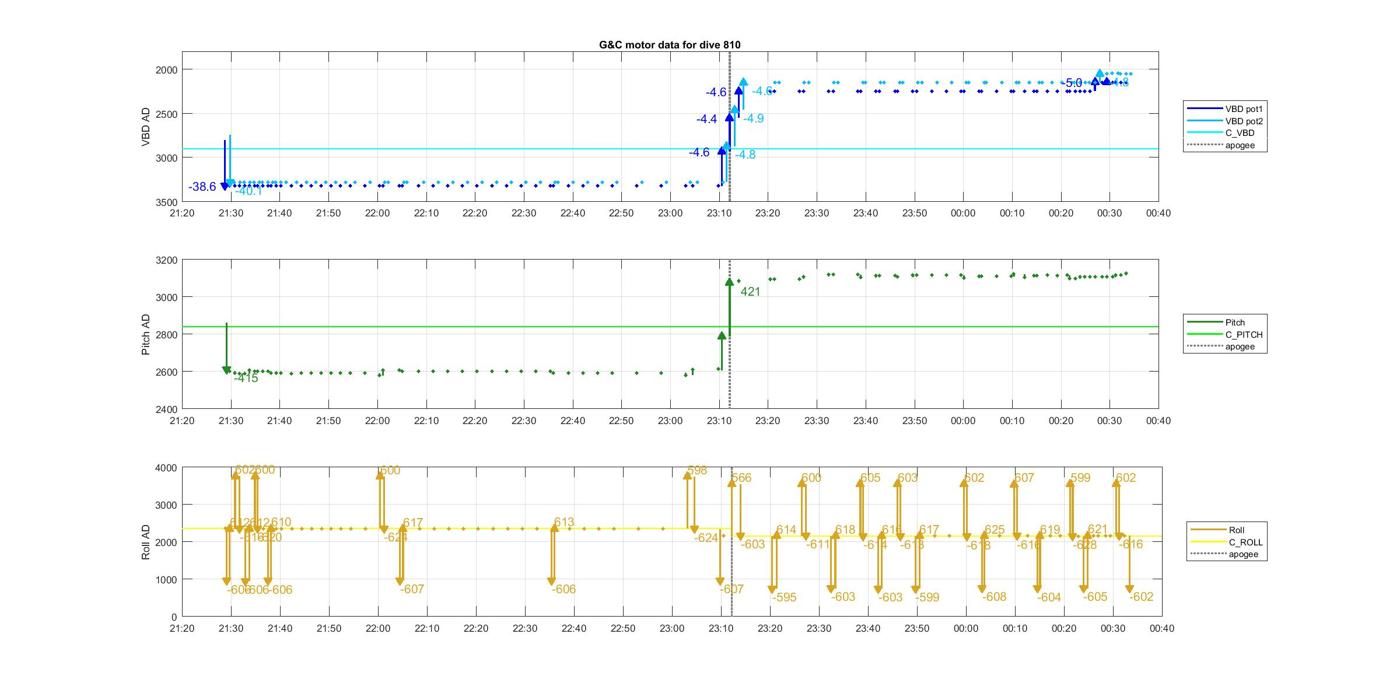1400x693 pixels.
Task: Click the "613" roll data label
Action: tap(564, 522)
